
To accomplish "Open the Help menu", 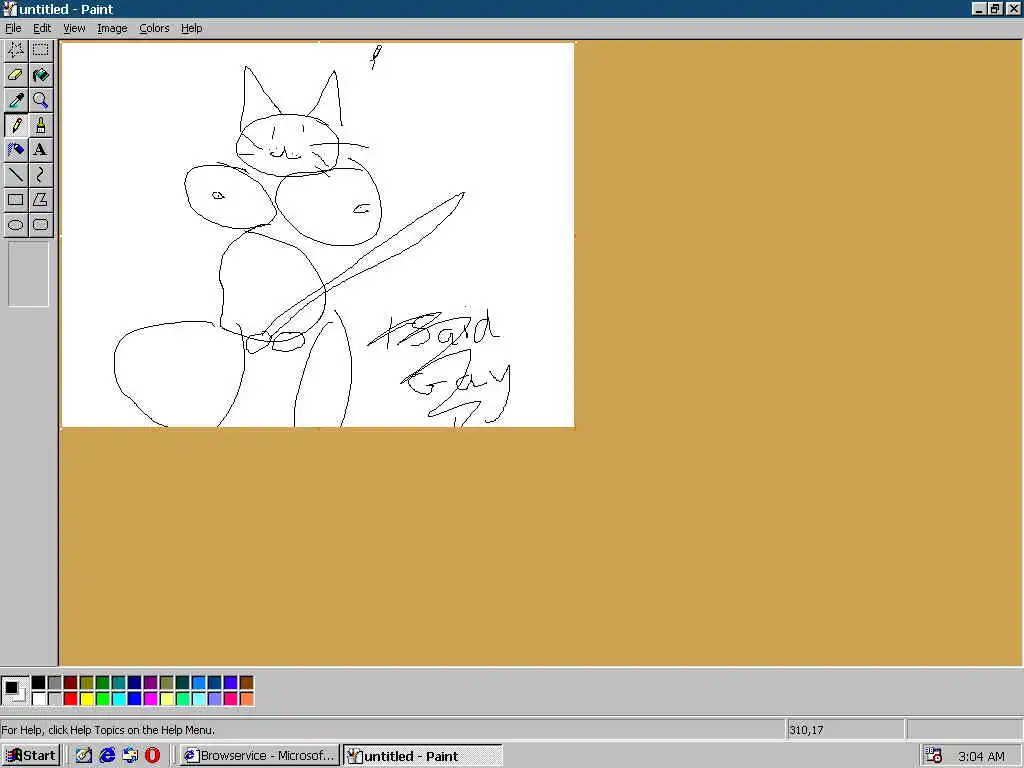I will click(x=191, y=28).
